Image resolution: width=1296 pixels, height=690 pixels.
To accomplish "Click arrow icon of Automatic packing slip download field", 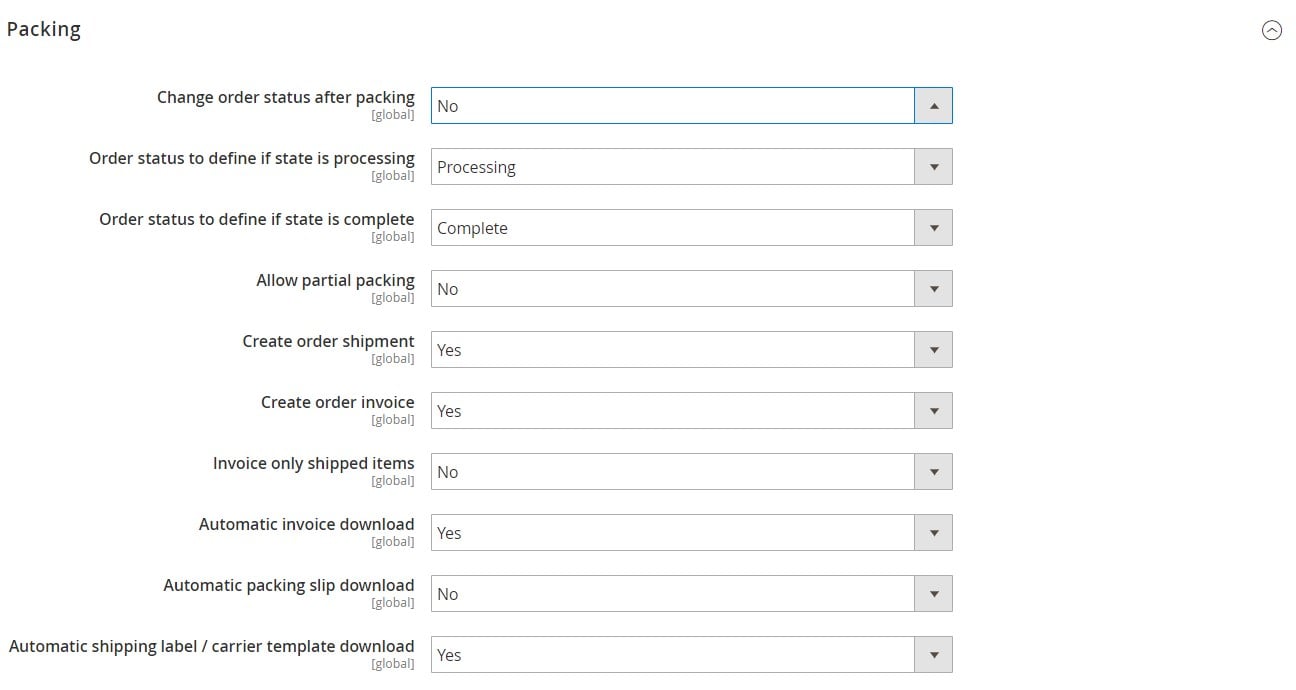I will tap(933, 594).
